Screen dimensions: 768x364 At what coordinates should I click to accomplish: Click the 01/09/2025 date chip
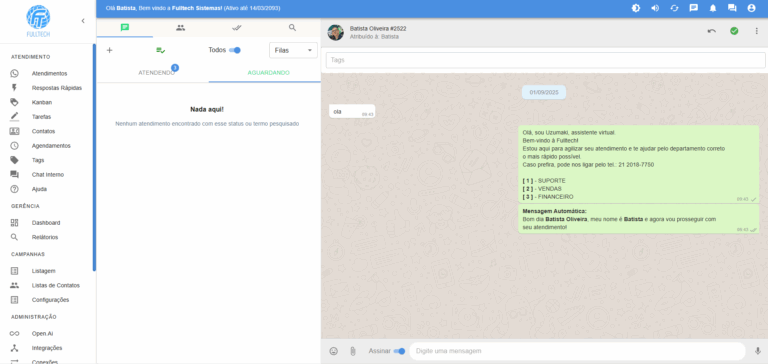point(544,92)
